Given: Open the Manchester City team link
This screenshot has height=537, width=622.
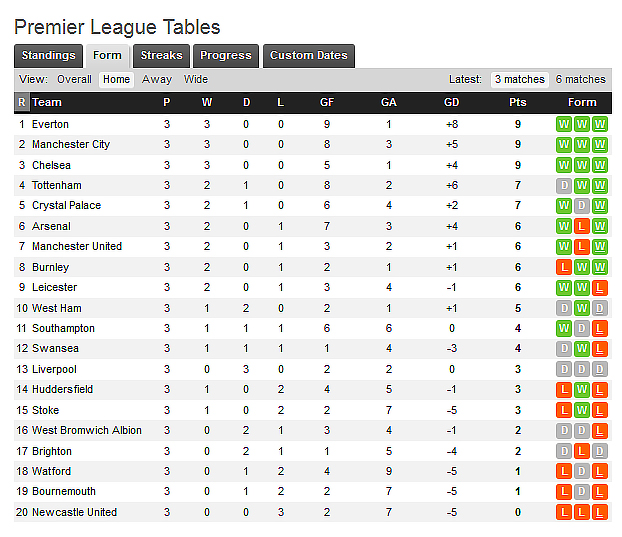Looking at the screenshot, I should pyautogui.click(x=71, y=144).
